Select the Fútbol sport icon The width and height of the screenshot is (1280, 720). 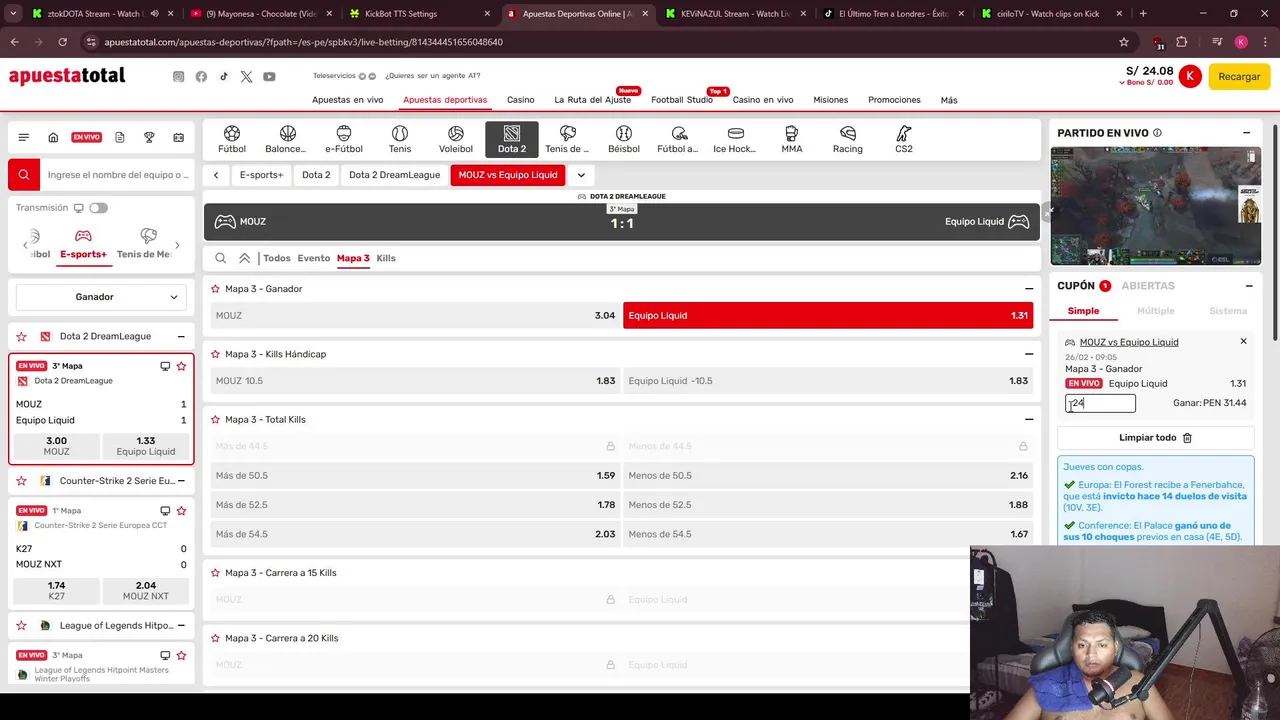232,139
